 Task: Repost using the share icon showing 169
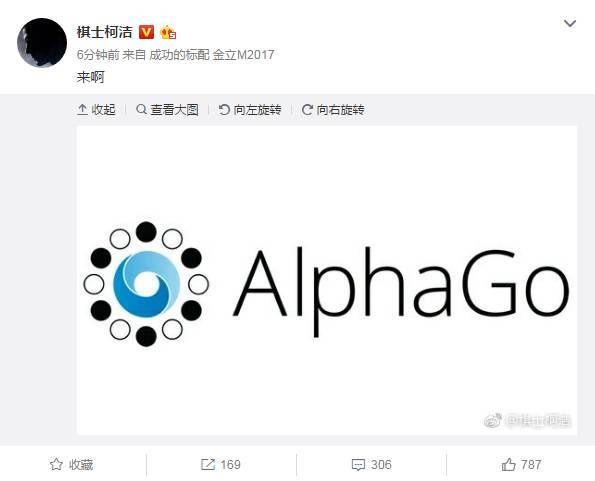(x=208, y=464)
